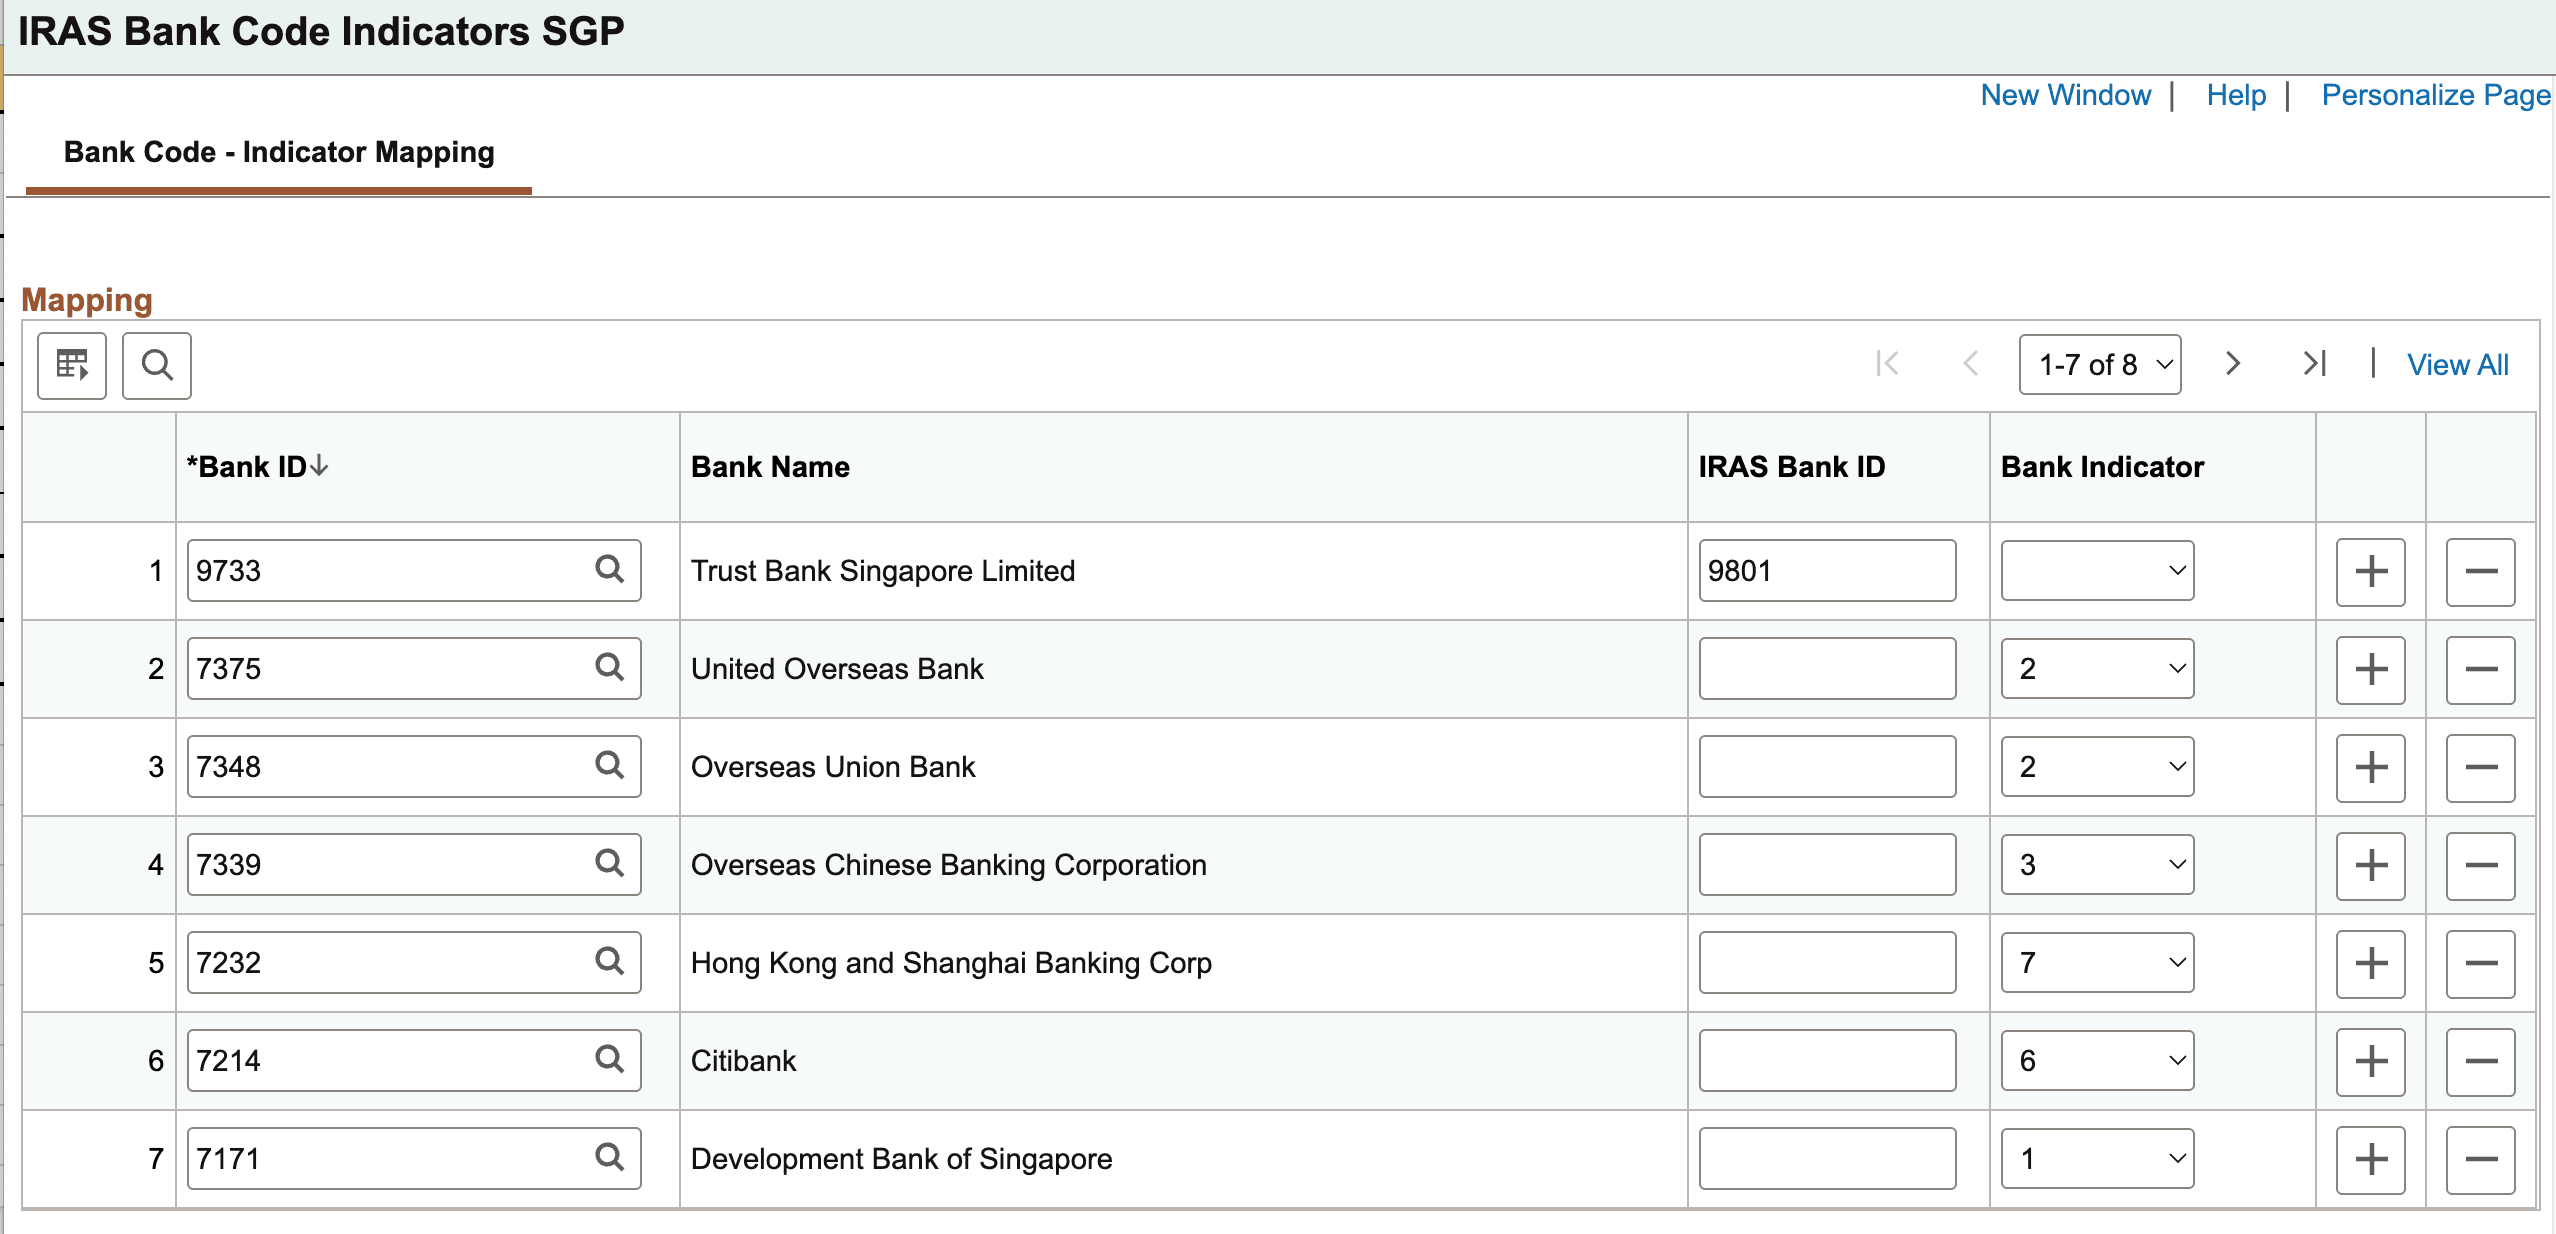Open Bank Indicator dropdown for Overseas Union Bank

pos(2097,767)
